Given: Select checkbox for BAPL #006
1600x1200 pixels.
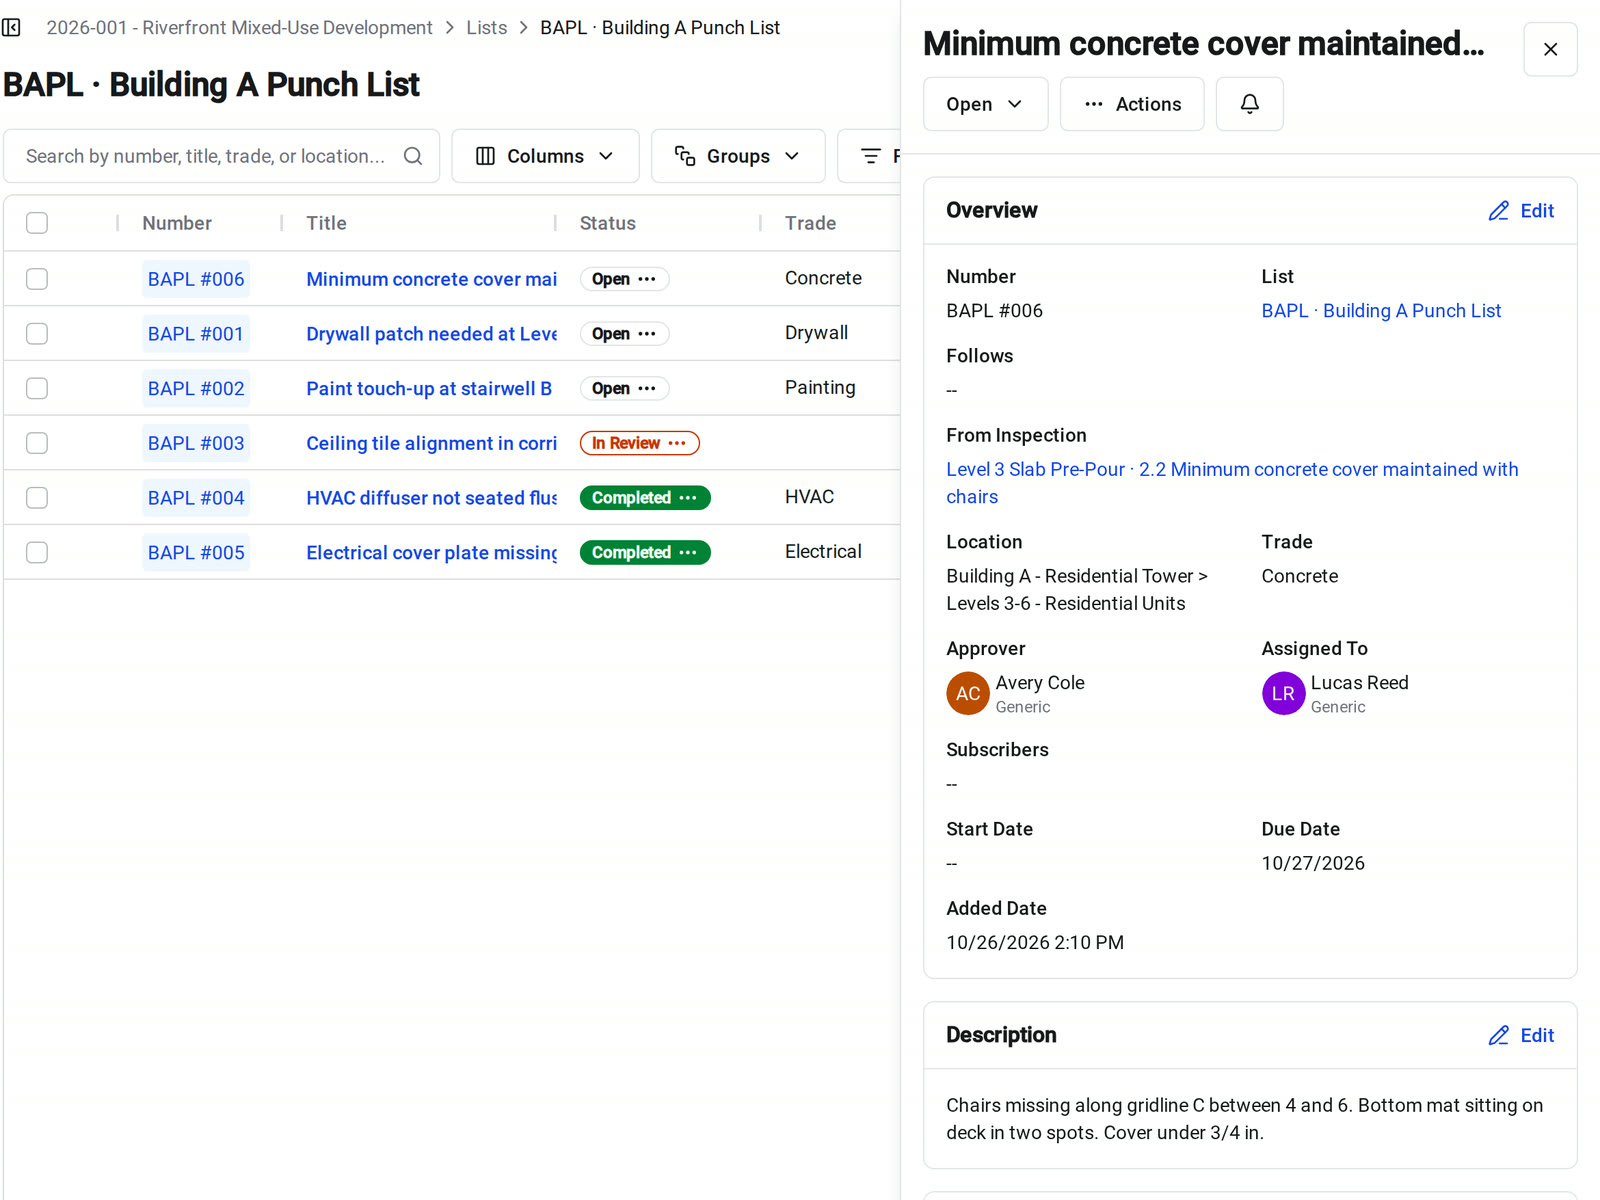Looking at the screenshot, I should click(37, 279).
